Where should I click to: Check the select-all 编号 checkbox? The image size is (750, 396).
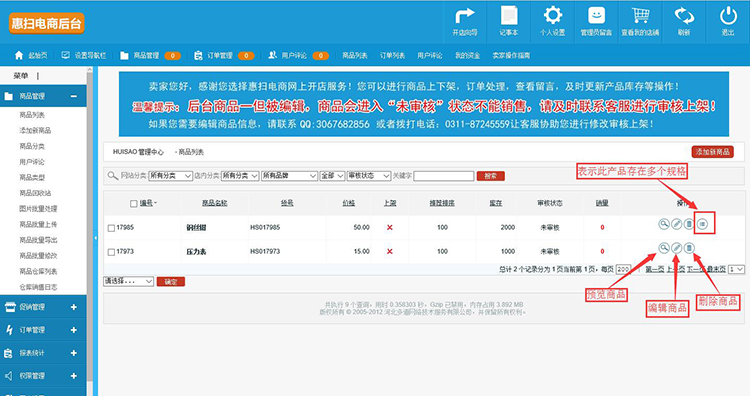pyautogui.click(x=133, y=204)
